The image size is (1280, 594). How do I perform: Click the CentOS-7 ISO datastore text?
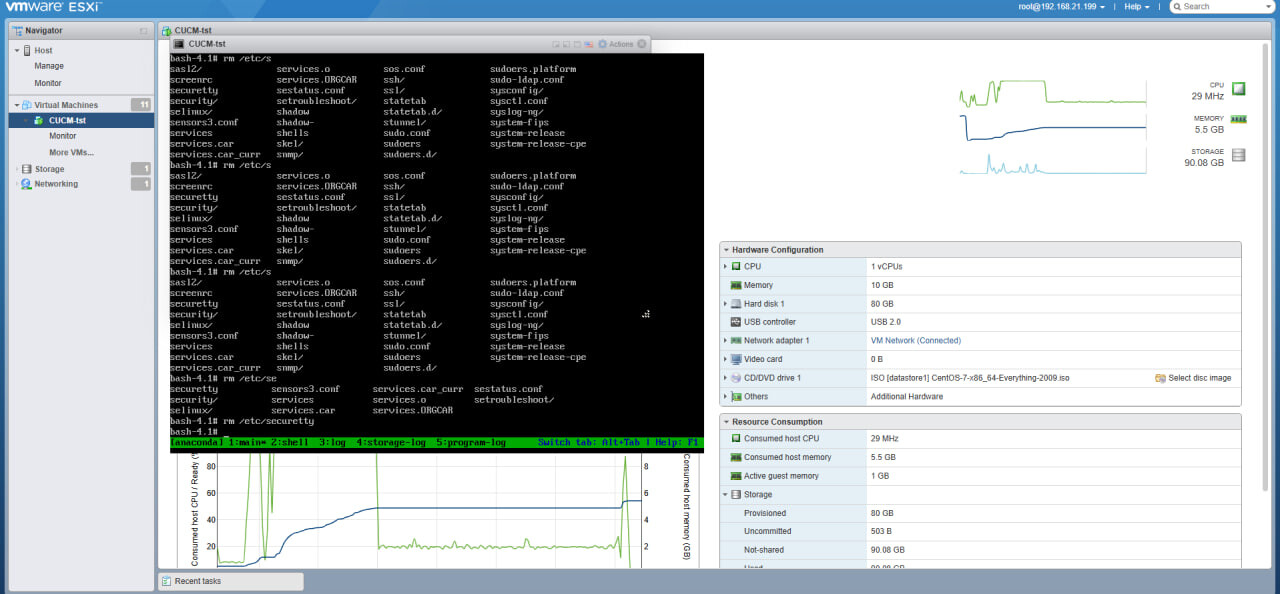pos(970,378)
